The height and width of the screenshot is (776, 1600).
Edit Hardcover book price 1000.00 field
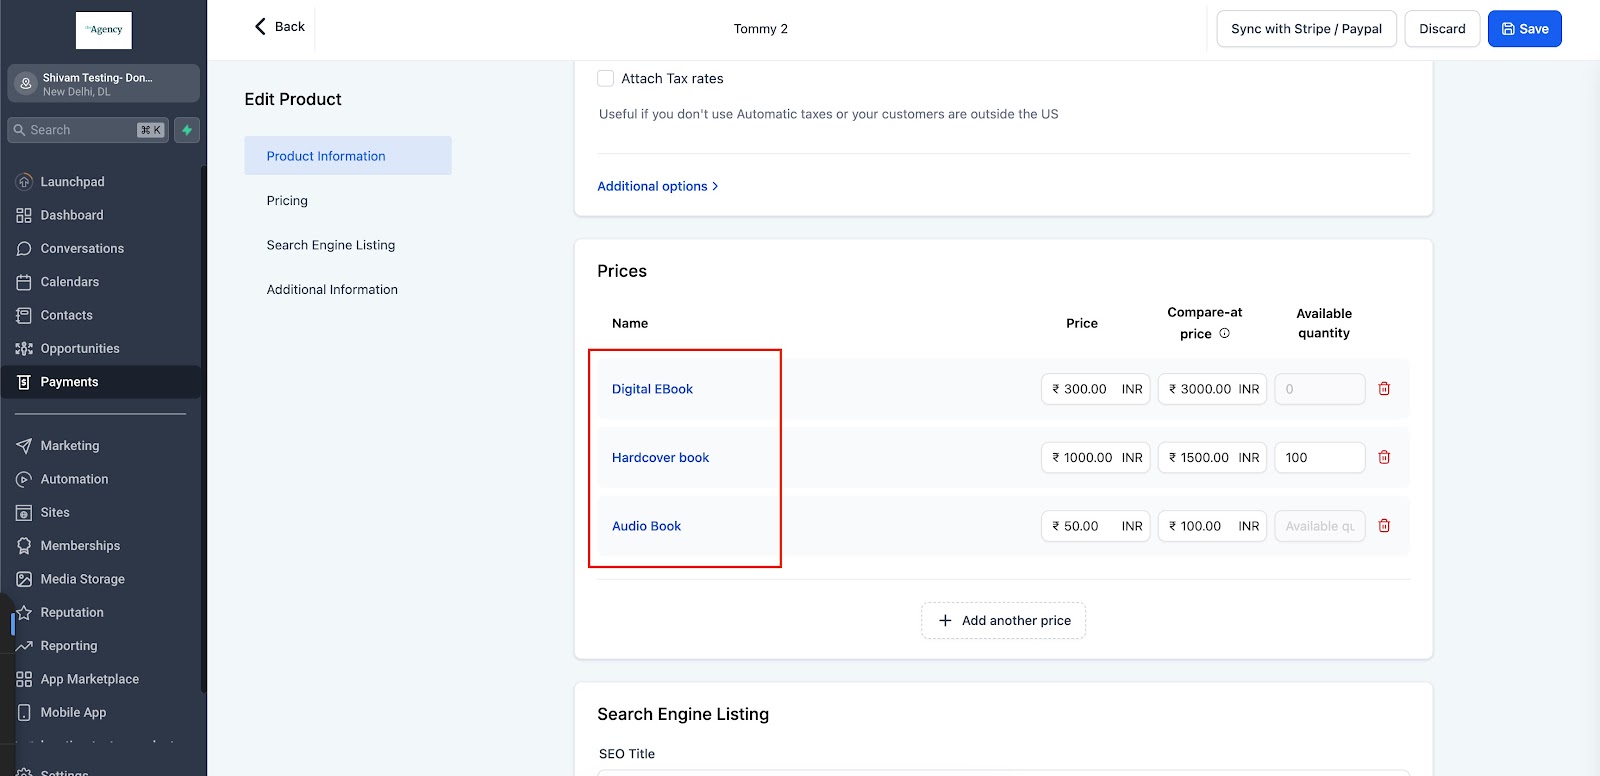pyautogui.click(x=1095, y=458)
